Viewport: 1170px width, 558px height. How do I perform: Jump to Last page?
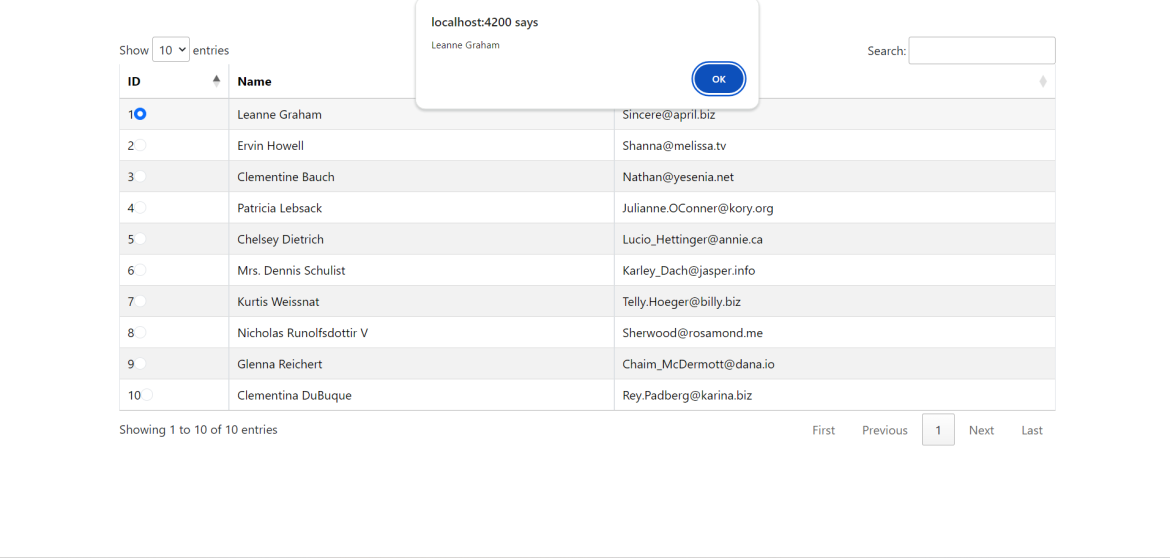pos(1031,430)
